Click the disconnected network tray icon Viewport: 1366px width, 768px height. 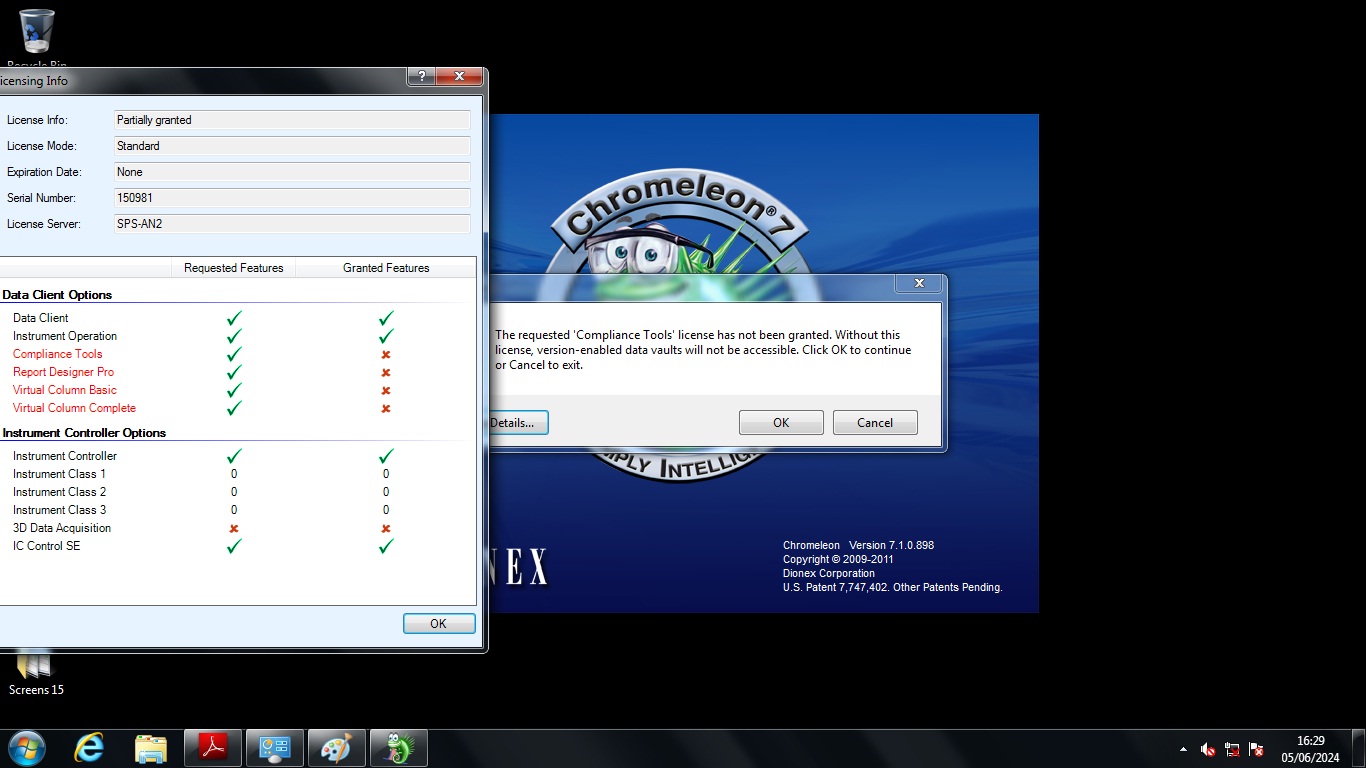point(1232,749)
